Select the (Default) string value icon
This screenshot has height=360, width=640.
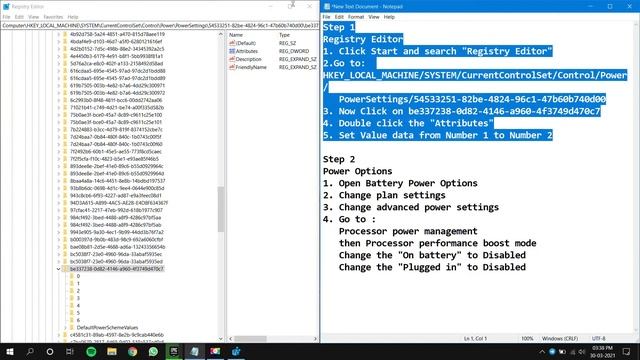tap(232, 43)
